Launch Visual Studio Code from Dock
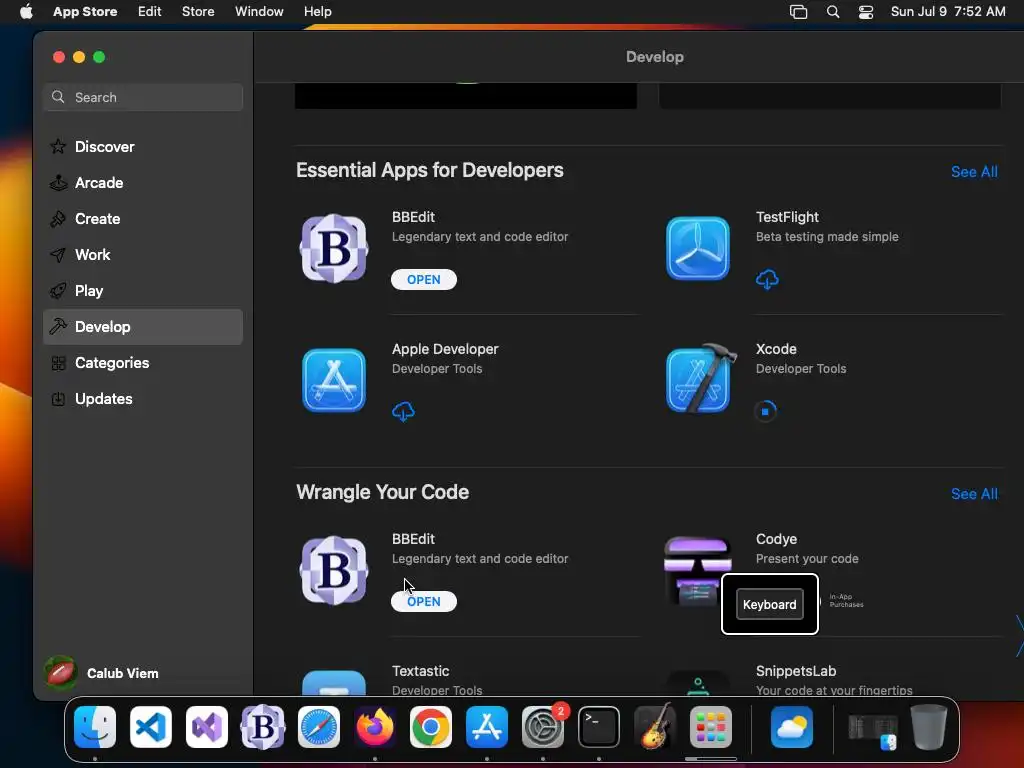The image size is (1024, 768). coord(151,727)
